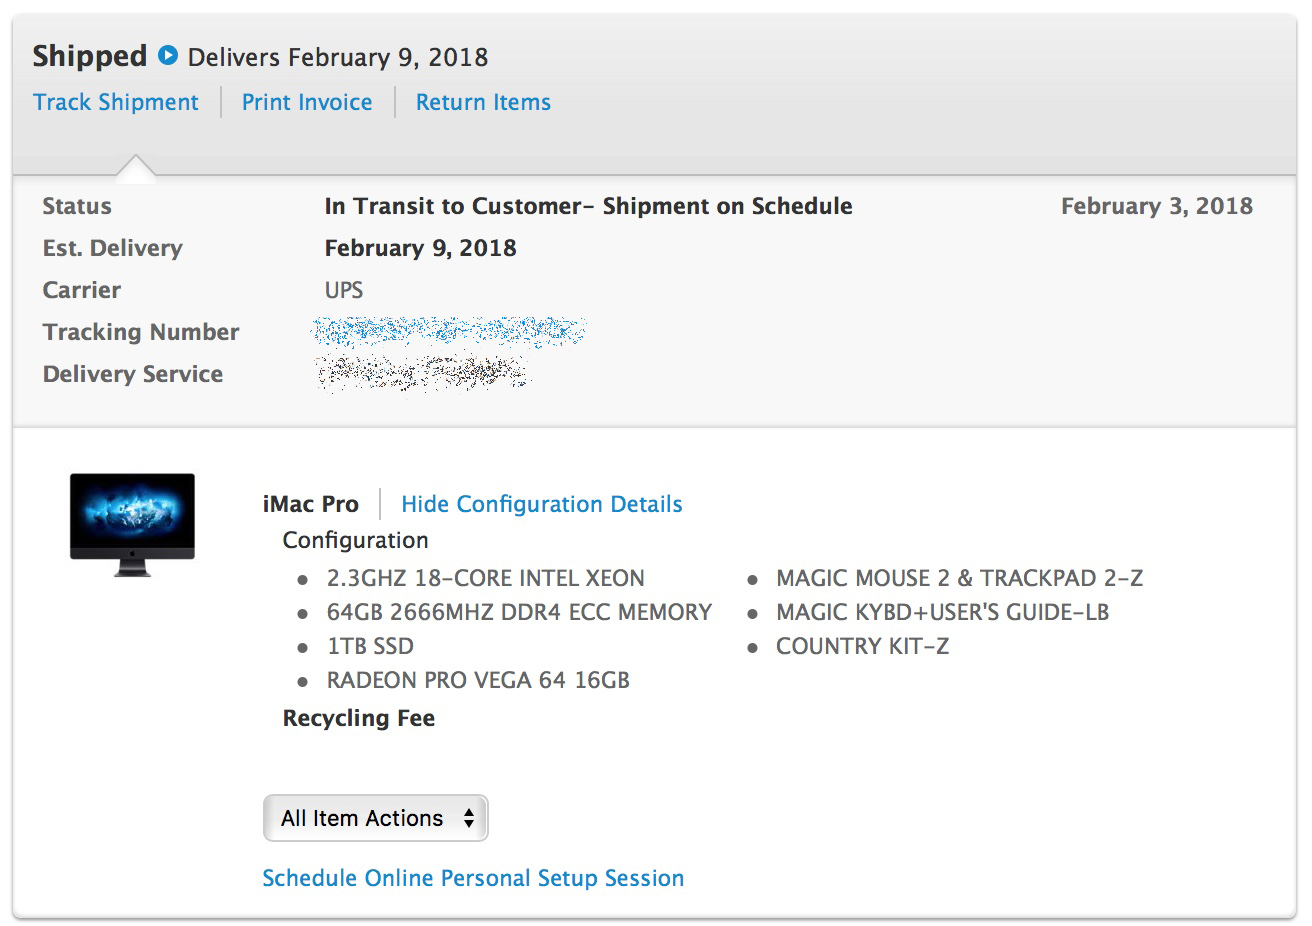Hide Configuration Details for the iMac Pro

pos(541,504)
